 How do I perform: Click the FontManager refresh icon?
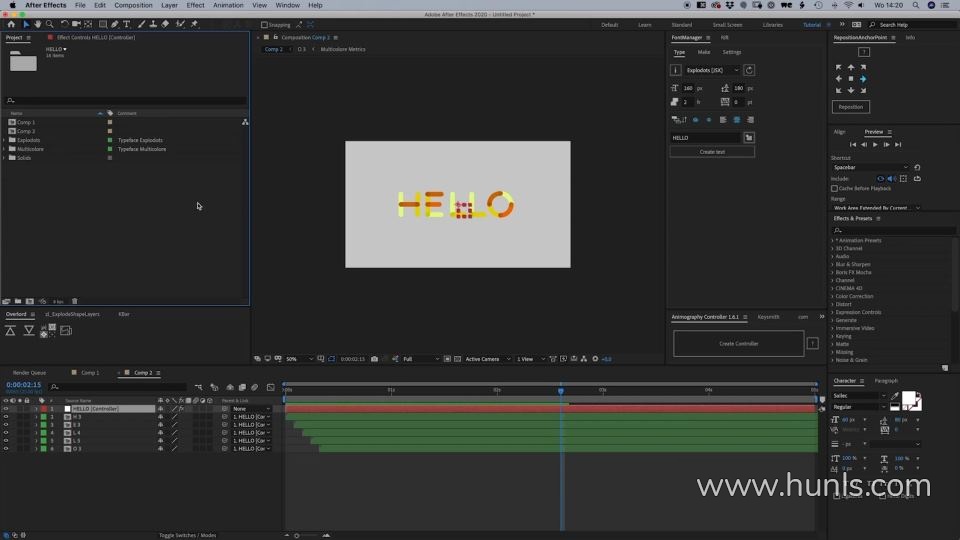coord(749,70)
